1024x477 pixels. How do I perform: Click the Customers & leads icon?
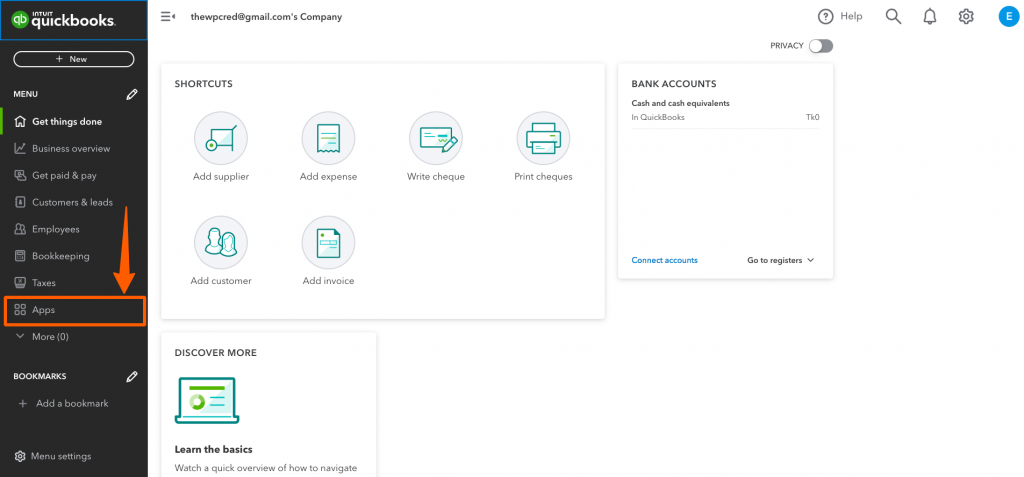[x=20, y=202]
